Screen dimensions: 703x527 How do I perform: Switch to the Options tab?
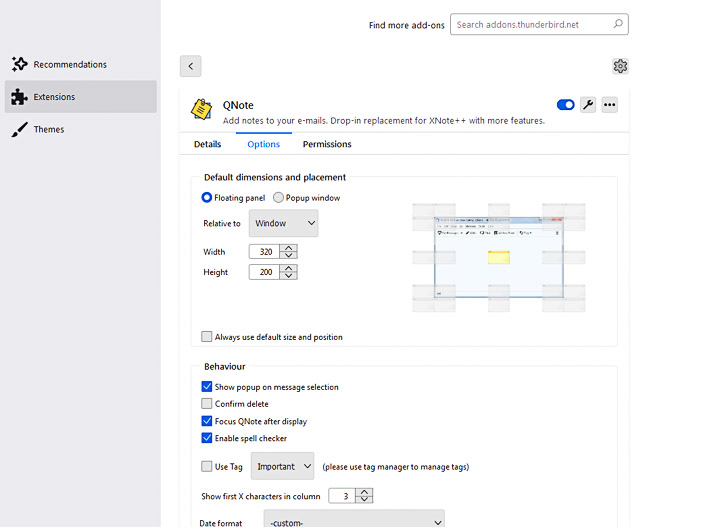click(x=264, y=144)
